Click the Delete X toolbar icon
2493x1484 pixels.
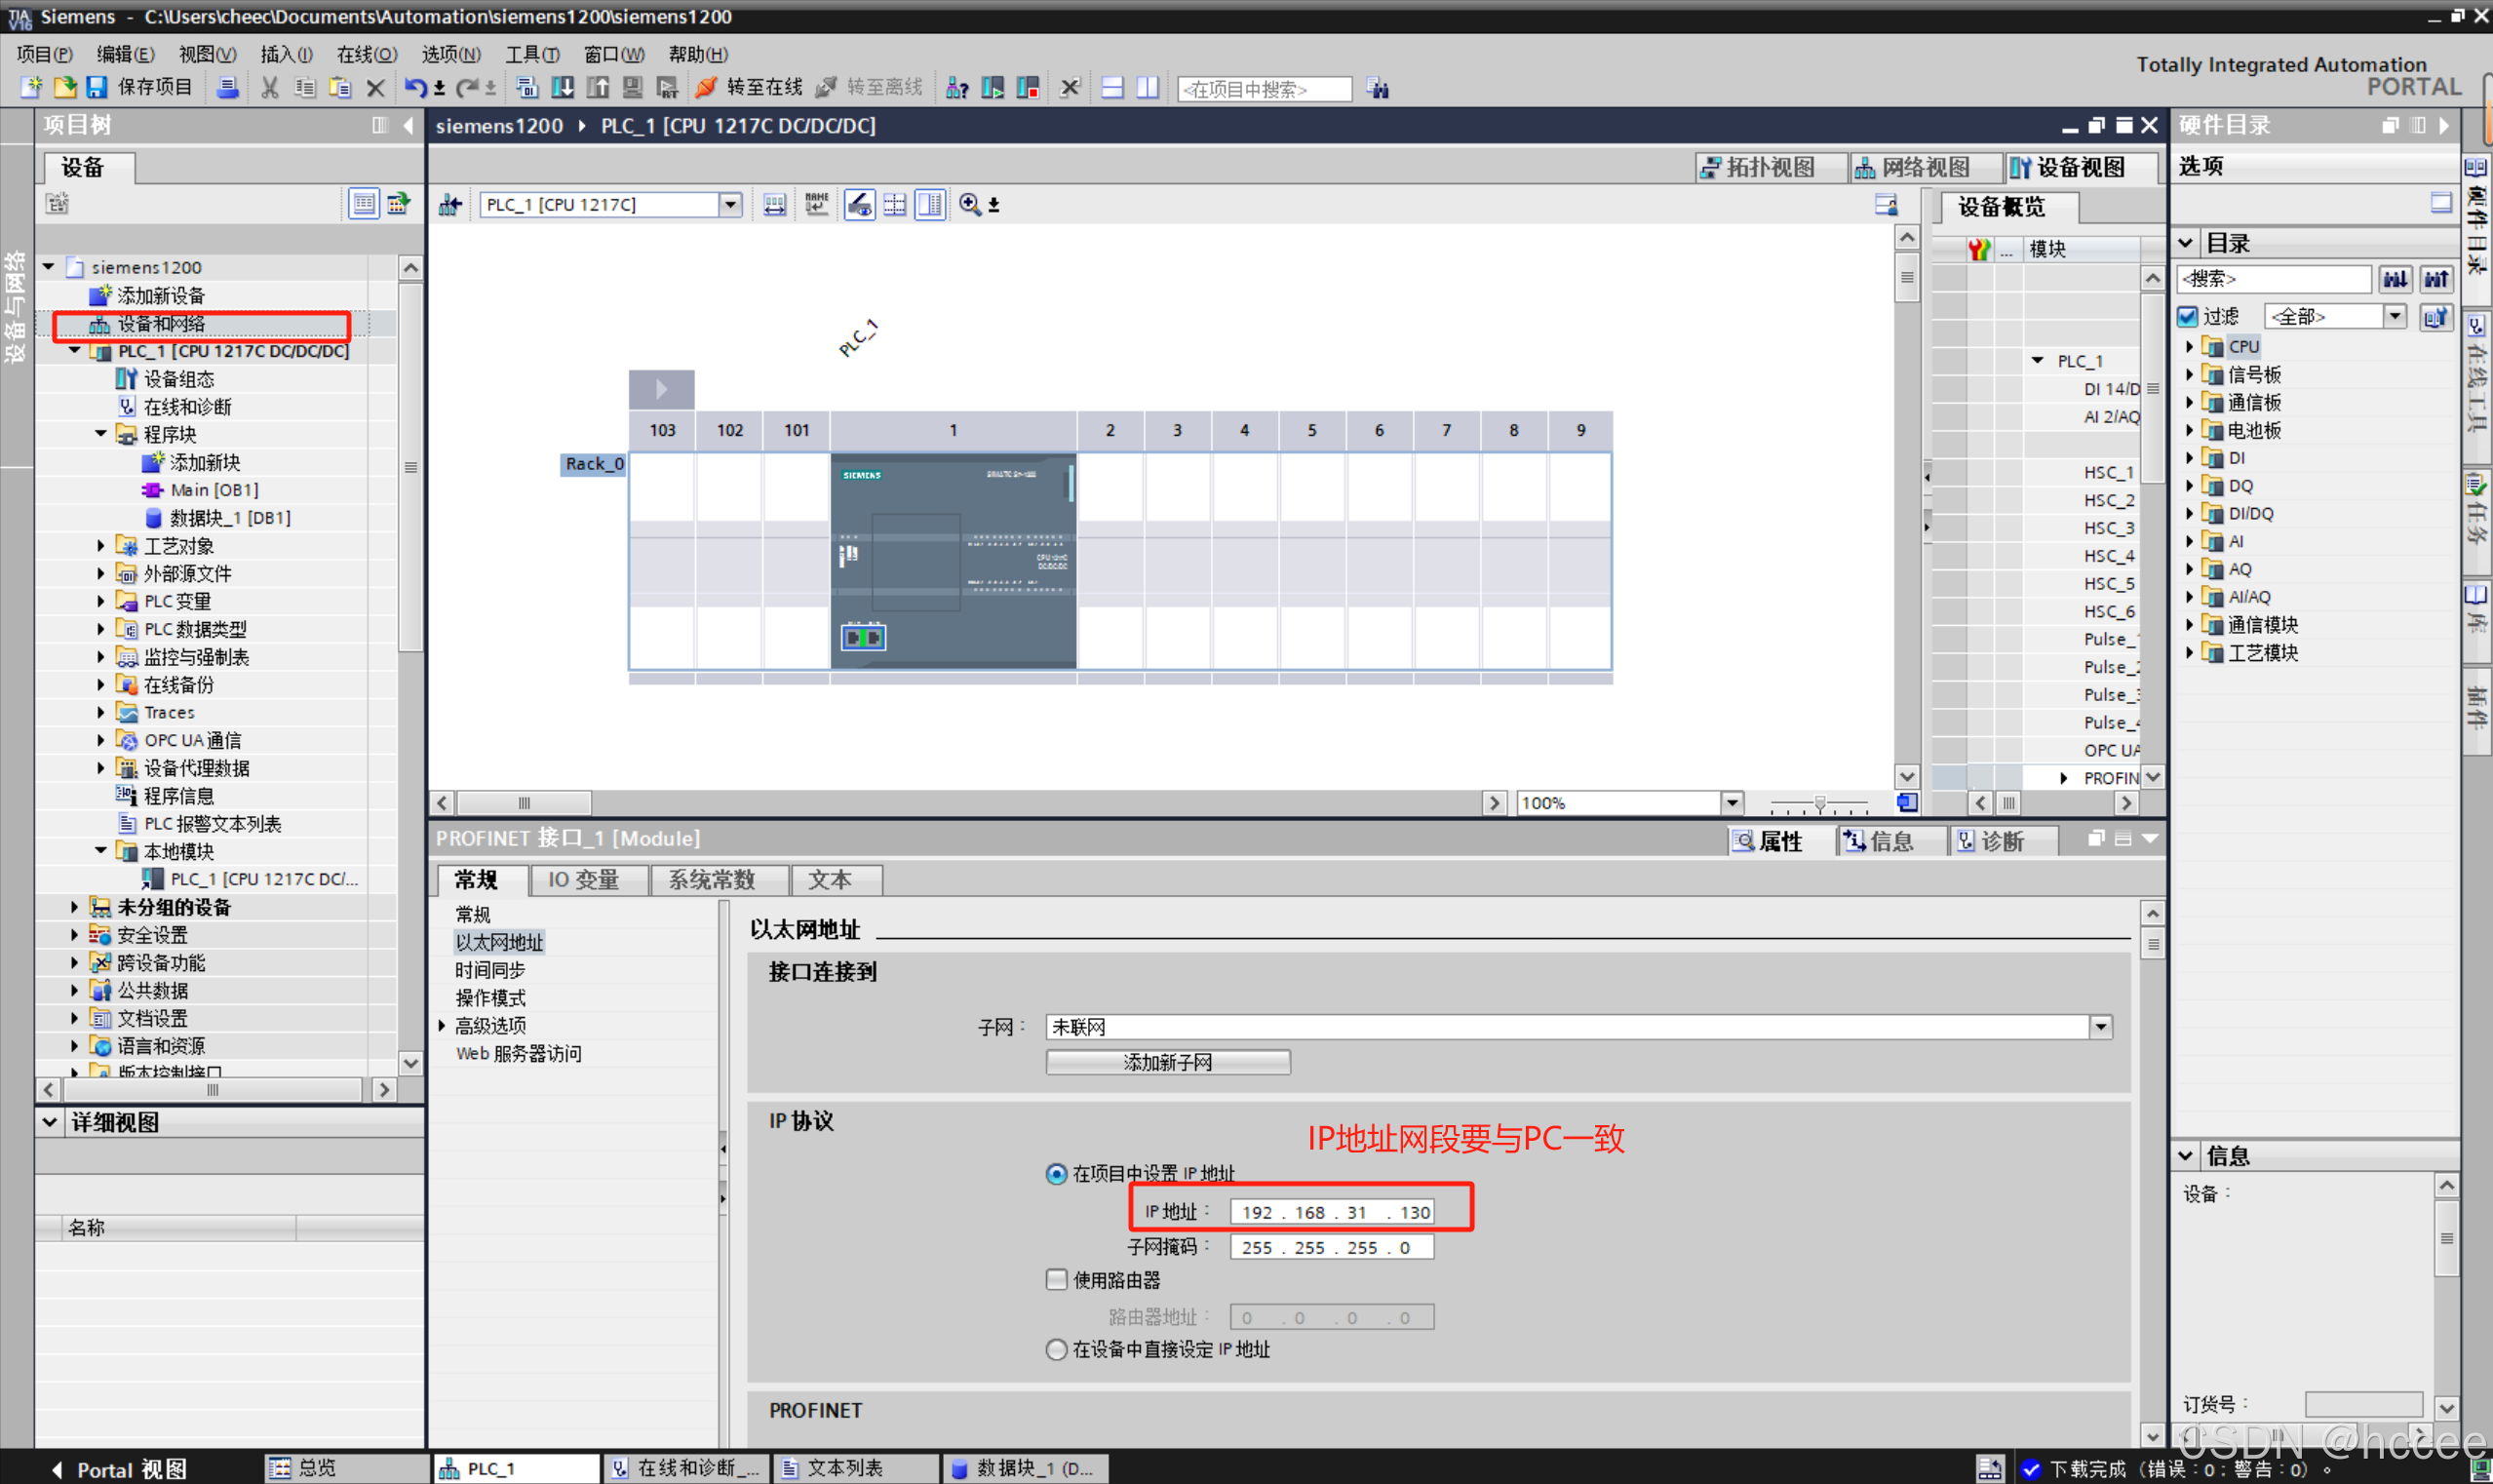pyautogui.click(x=375, y=88)
